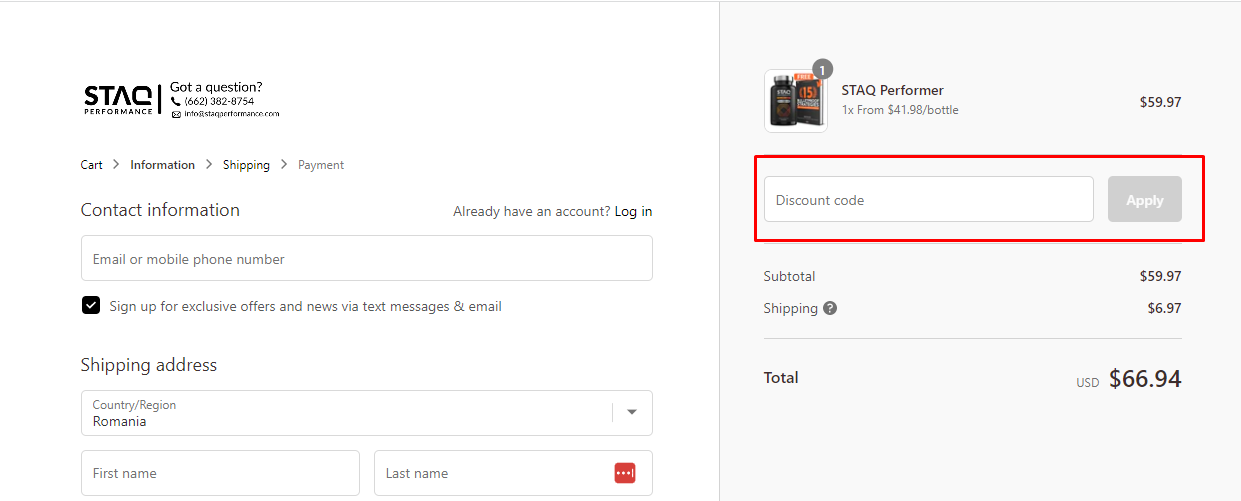The height and width of the screenshot is (501, 1241).
Task: Click the Contact information heading
Action: [x=160, y=210]
